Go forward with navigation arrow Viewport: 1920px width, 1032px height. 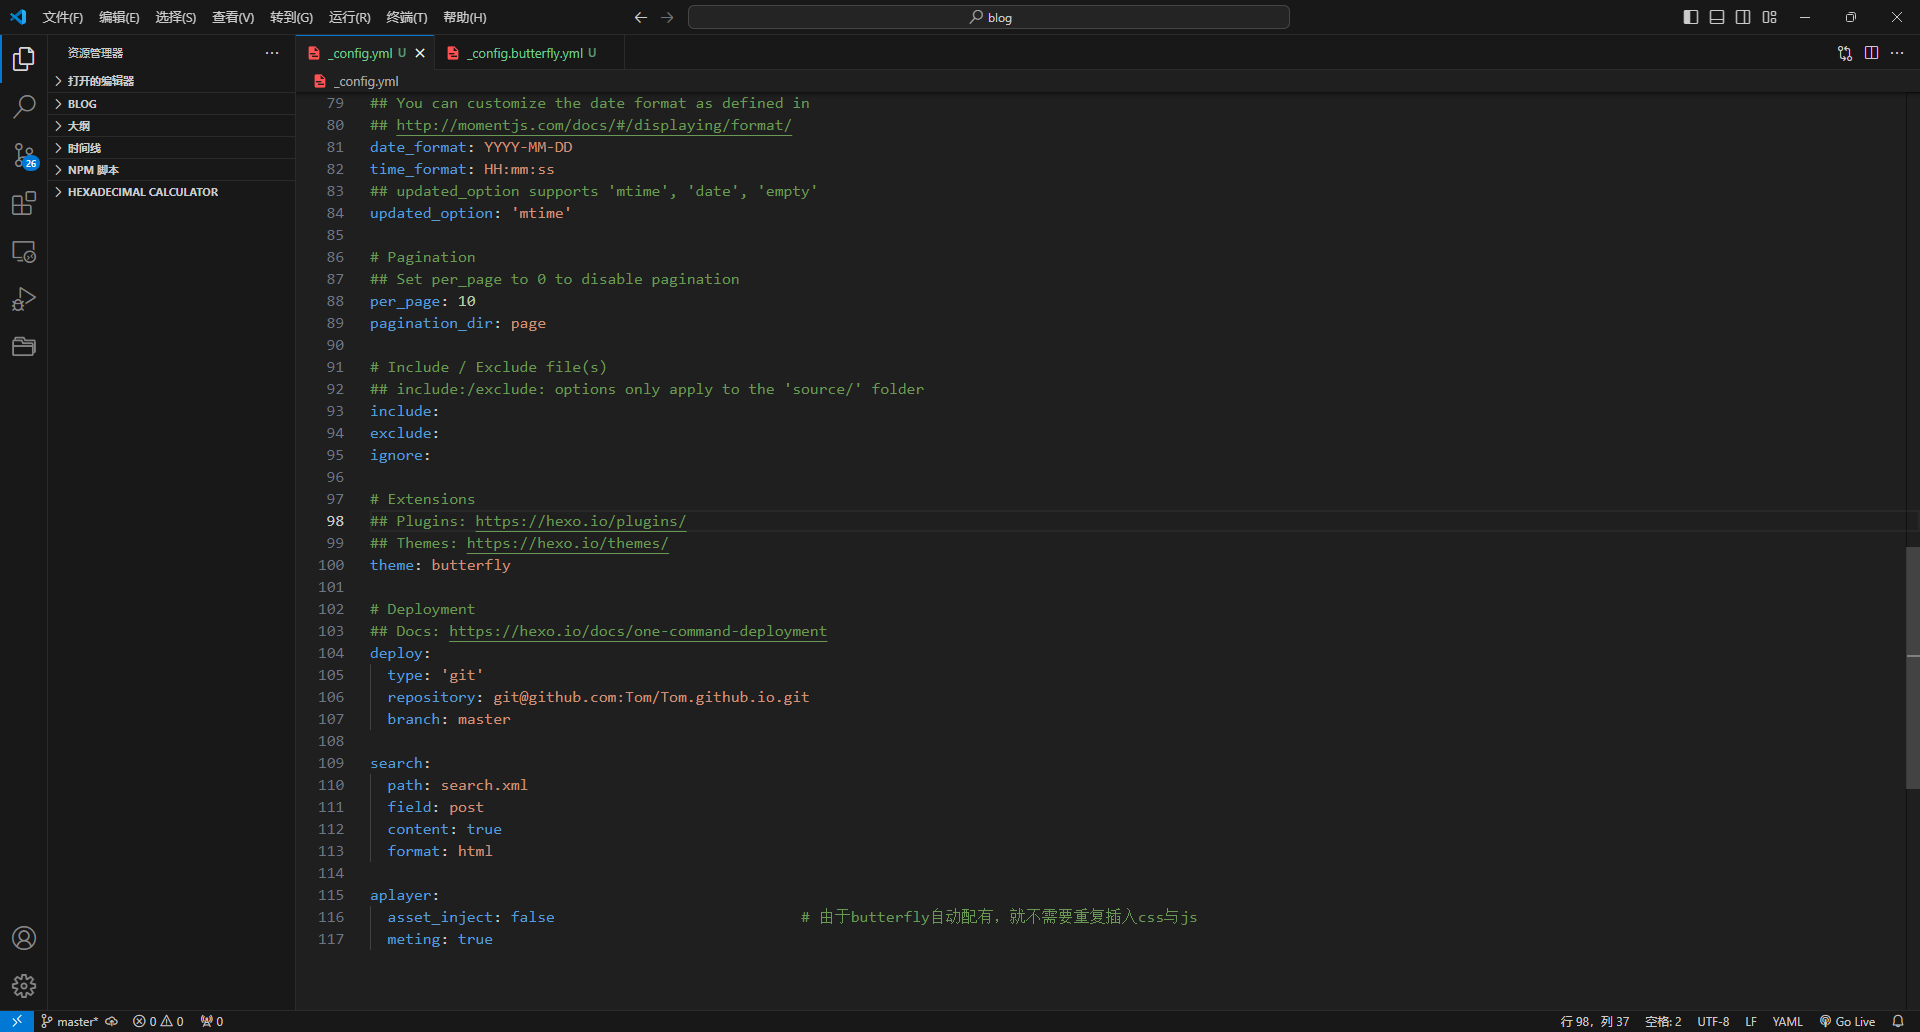[667, 17]
